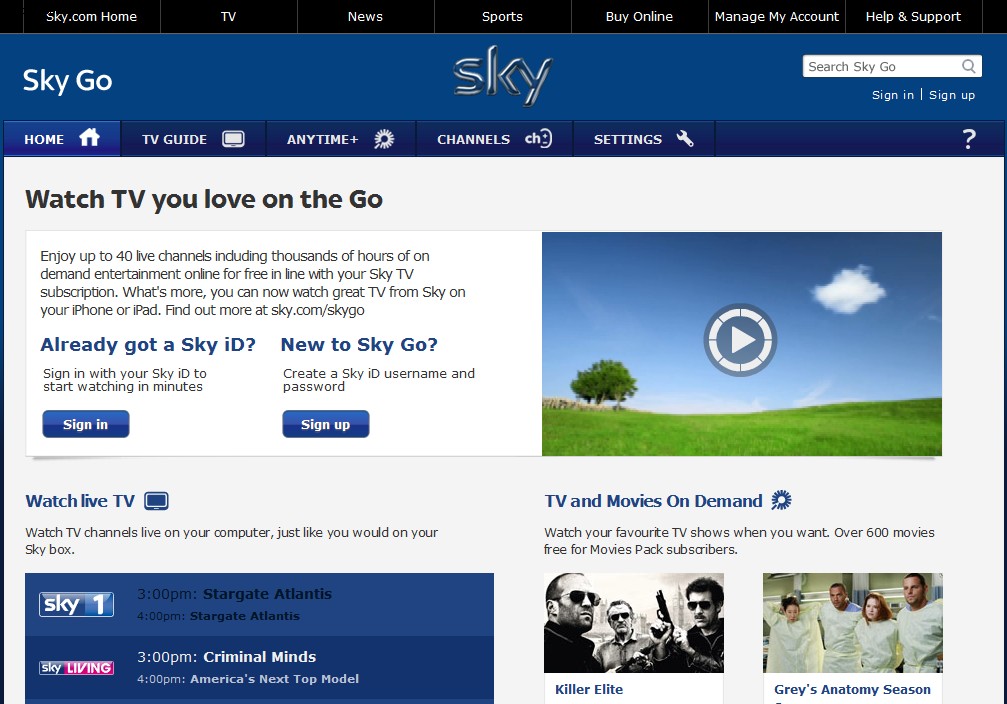The width and height of the screenshot is (1007, 704).
Task: Click the 'New to Sky Go?' heading
Action: pyautogui.click(x=360, y=345)
